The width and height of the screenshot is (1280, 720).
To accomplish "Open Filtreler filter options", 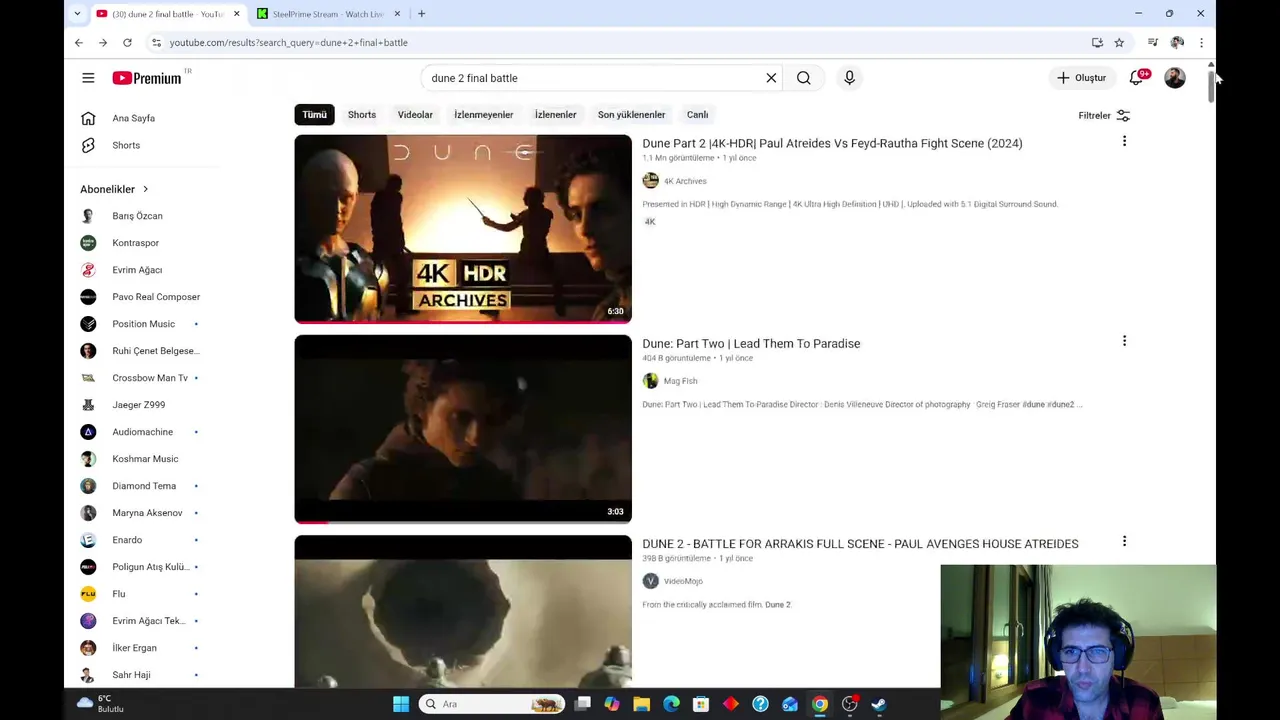I will point(1104,115).
